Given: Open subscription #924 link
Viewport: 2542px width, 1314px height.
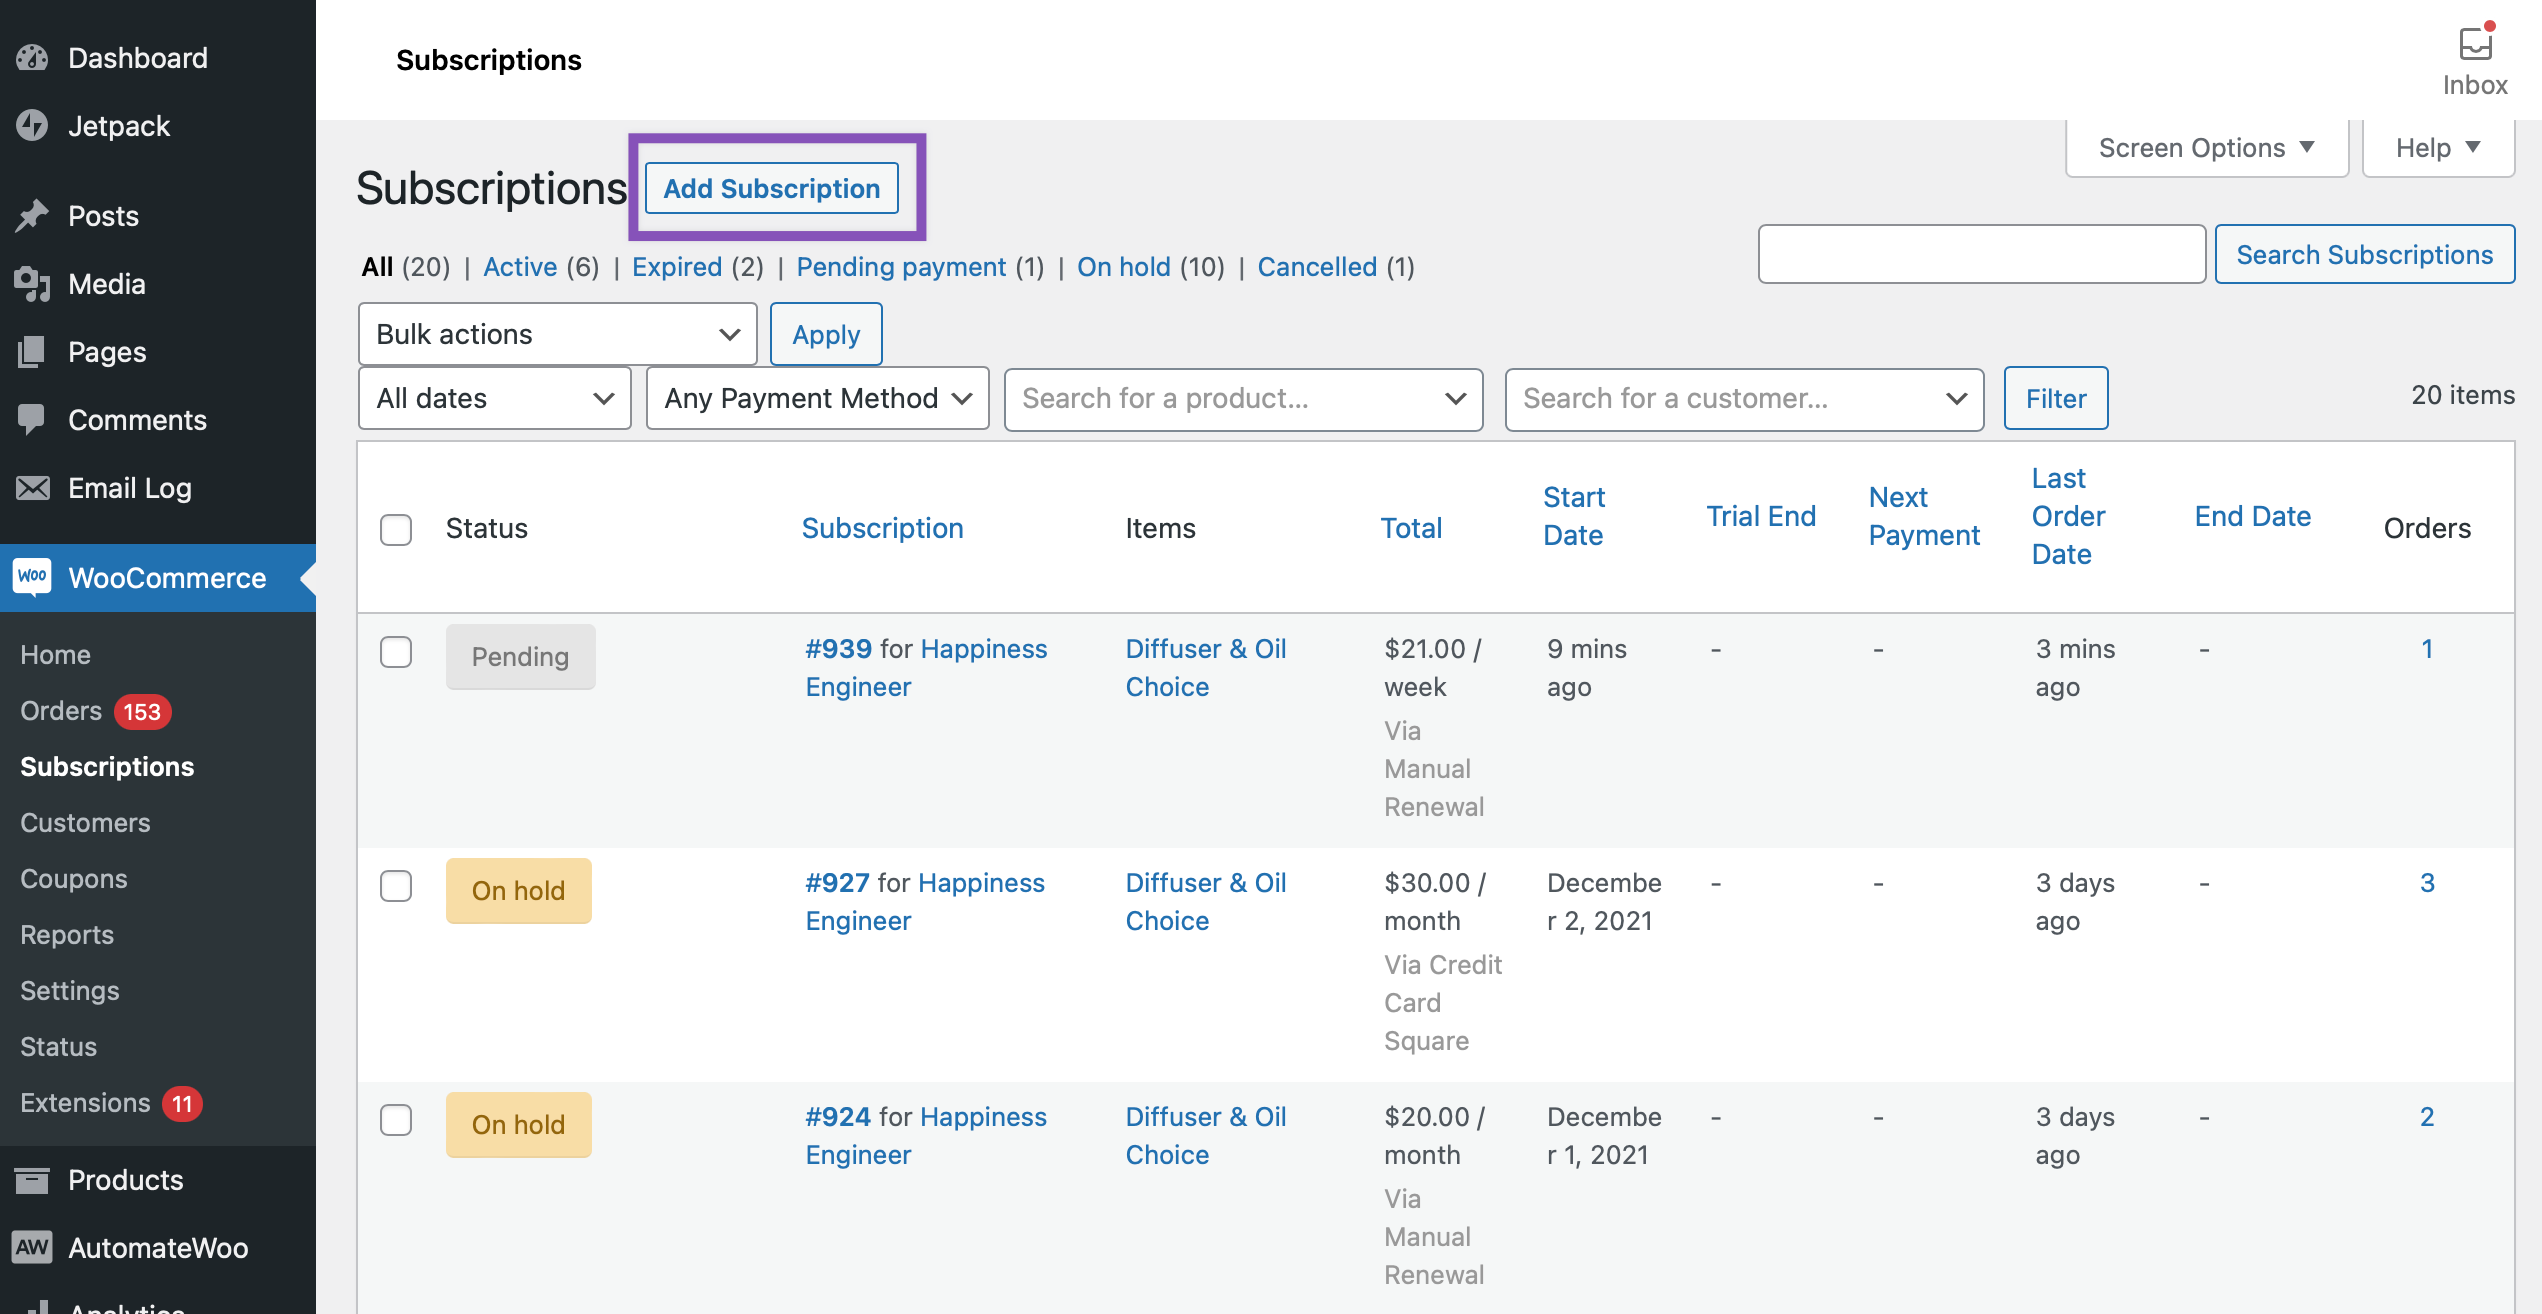Looking at the screenshot, I should (838, 1117).
